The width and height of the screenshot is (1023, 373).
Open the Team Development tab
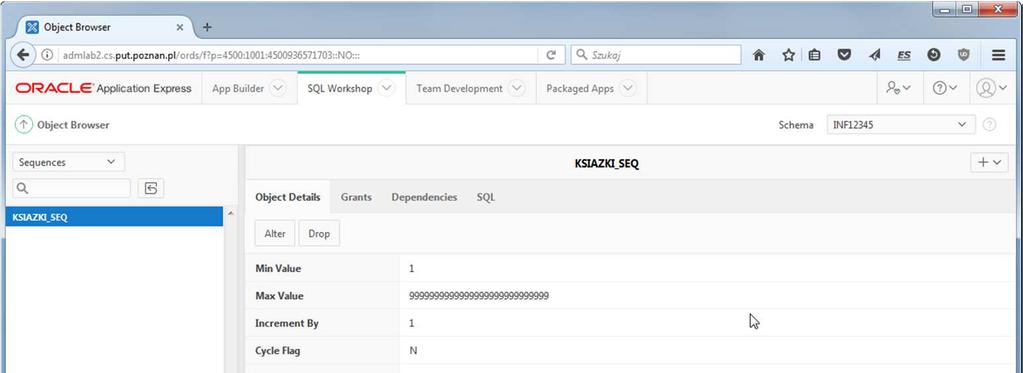[x=459, y=88]
